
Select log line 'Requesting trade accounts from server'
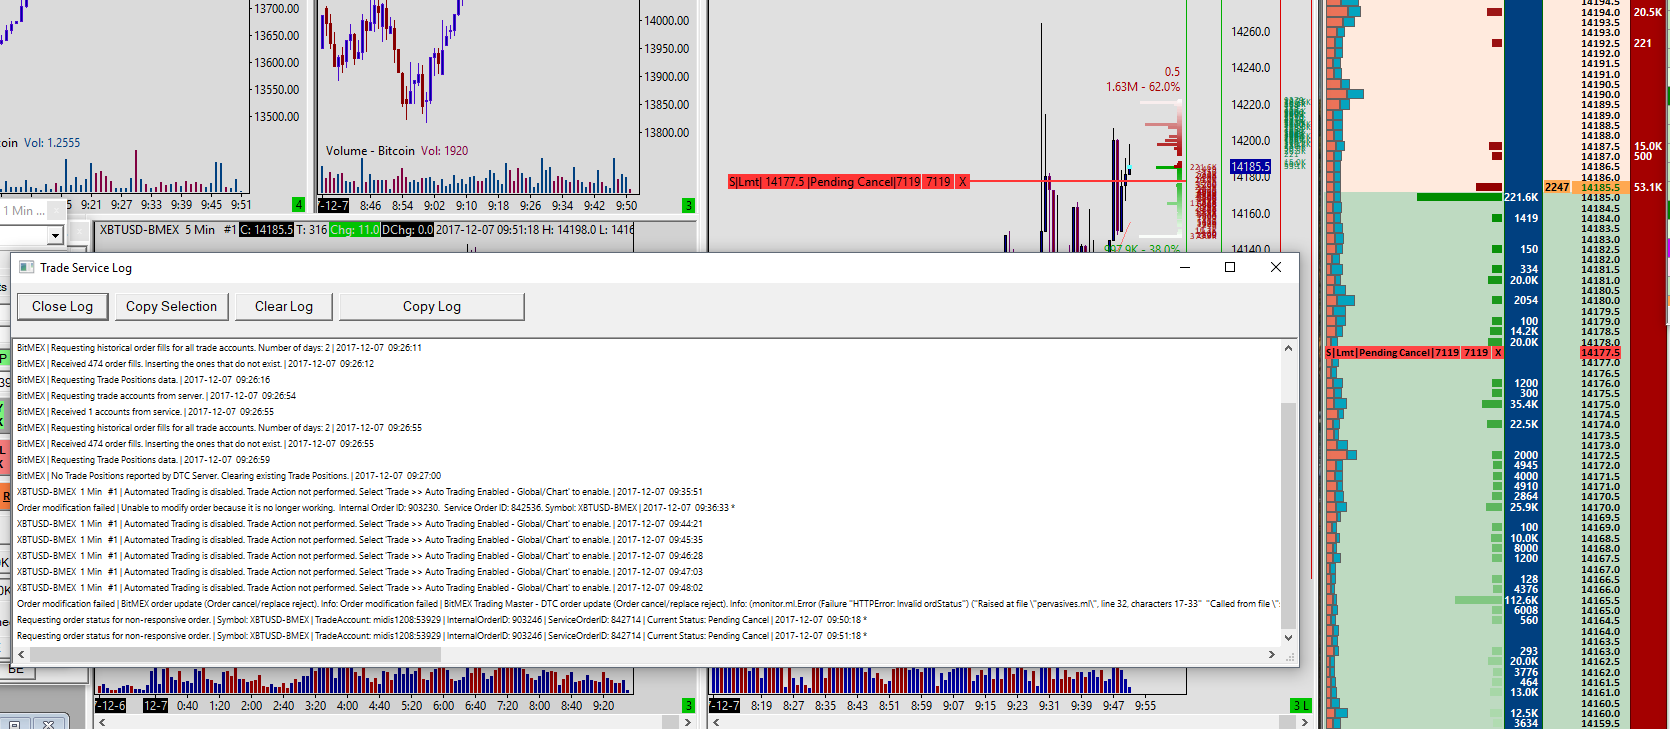(157, 396)
